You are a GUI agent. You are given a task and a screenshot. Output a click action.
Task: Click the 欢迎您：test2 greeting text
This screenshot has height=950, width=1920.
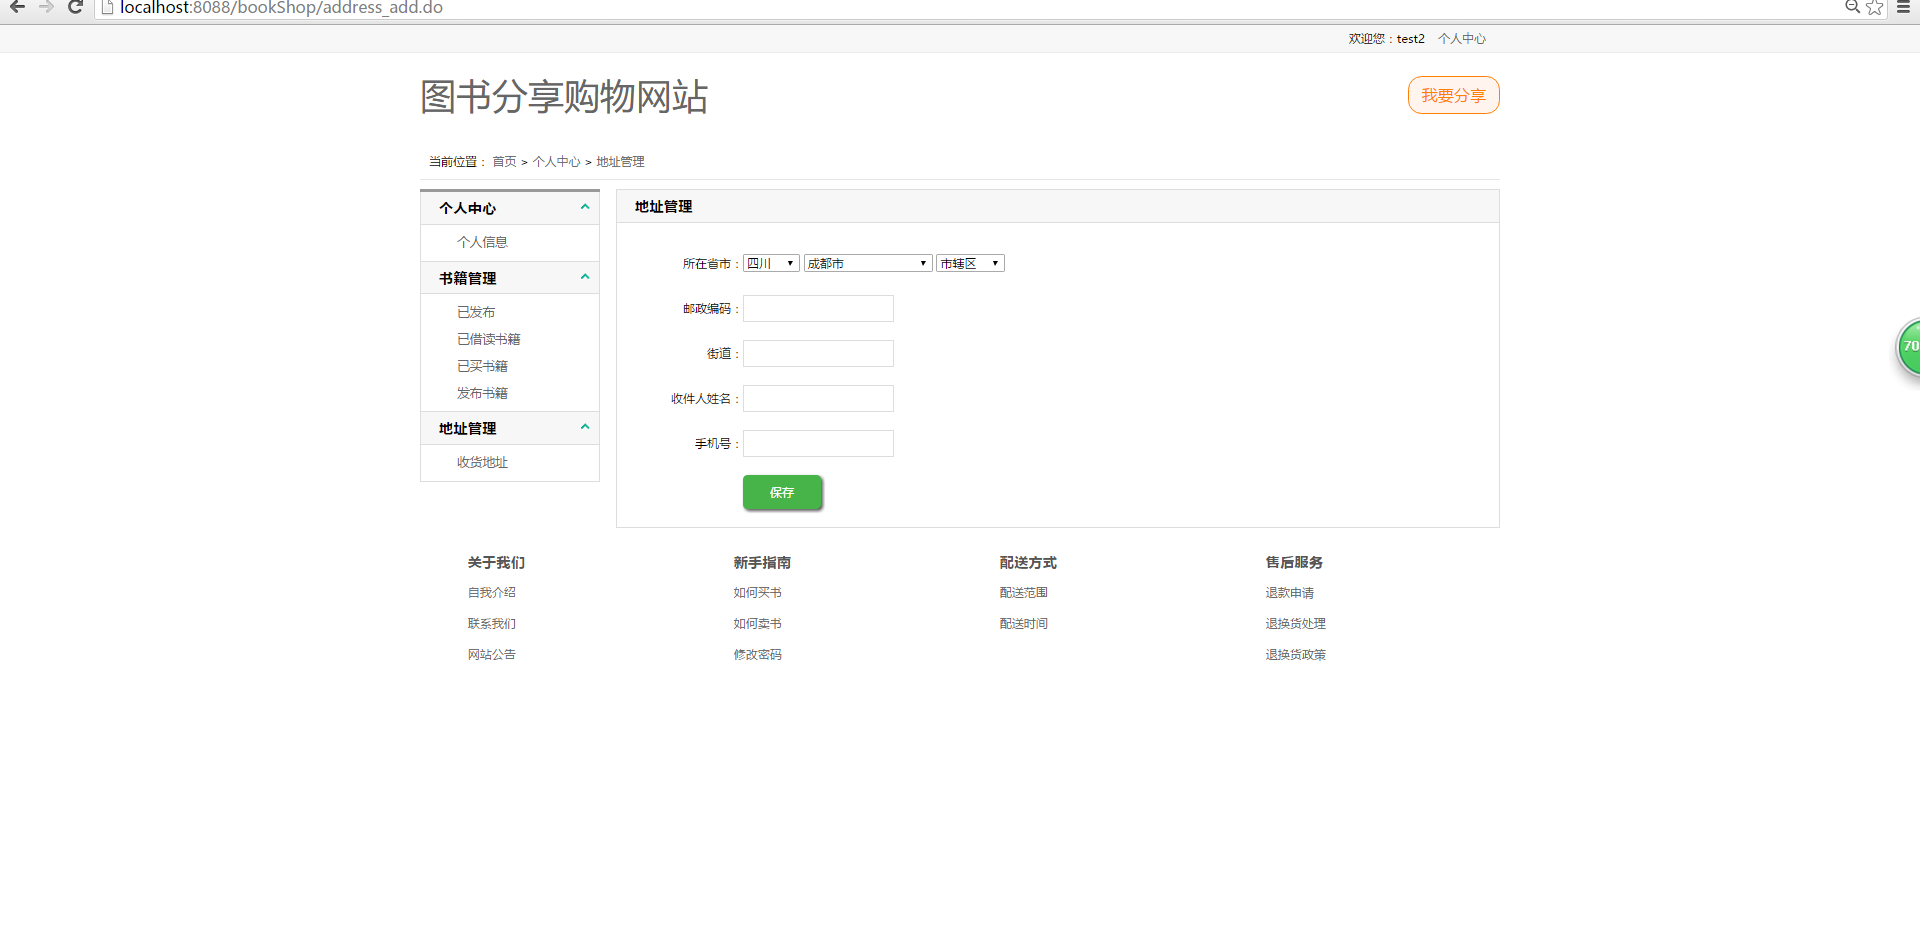(1386, 39)
